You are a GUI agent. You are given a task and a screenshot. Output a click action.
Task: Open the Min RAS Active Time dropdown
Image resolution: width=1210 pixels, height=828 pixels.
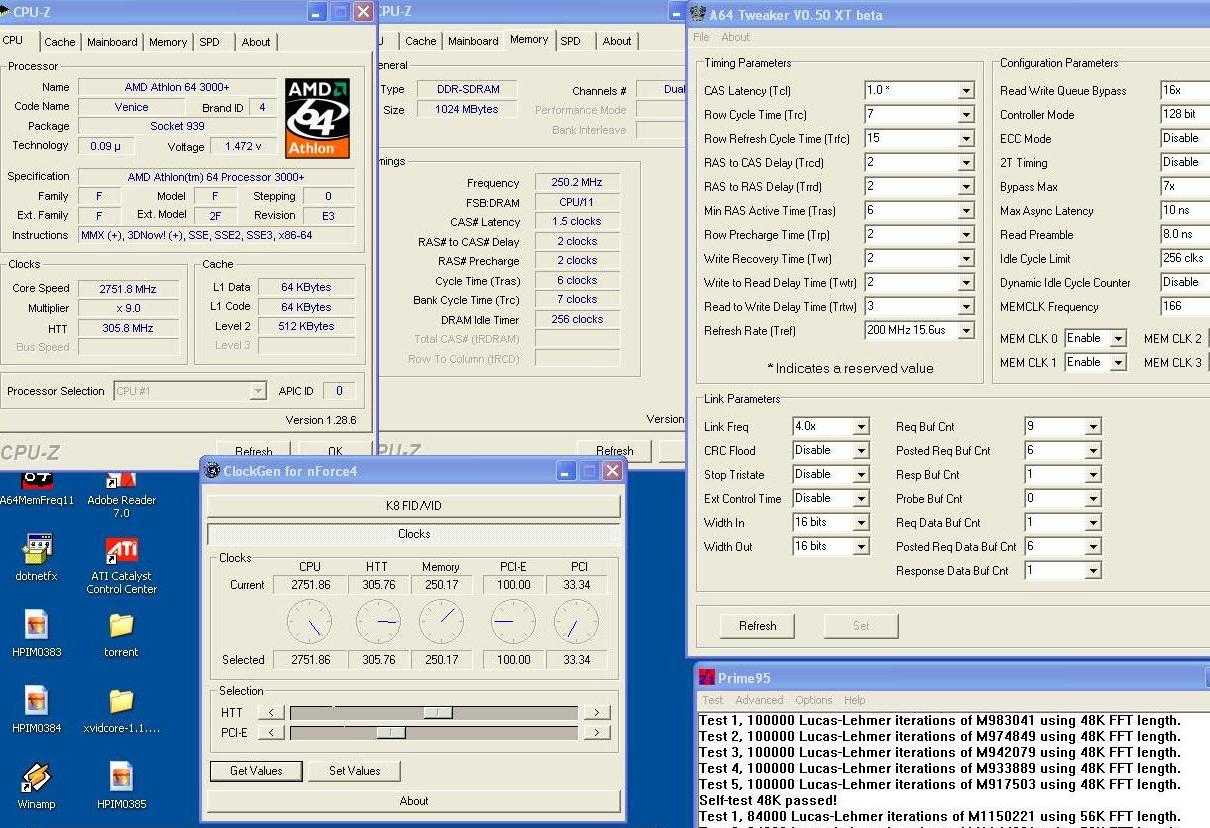pos(966,211)
